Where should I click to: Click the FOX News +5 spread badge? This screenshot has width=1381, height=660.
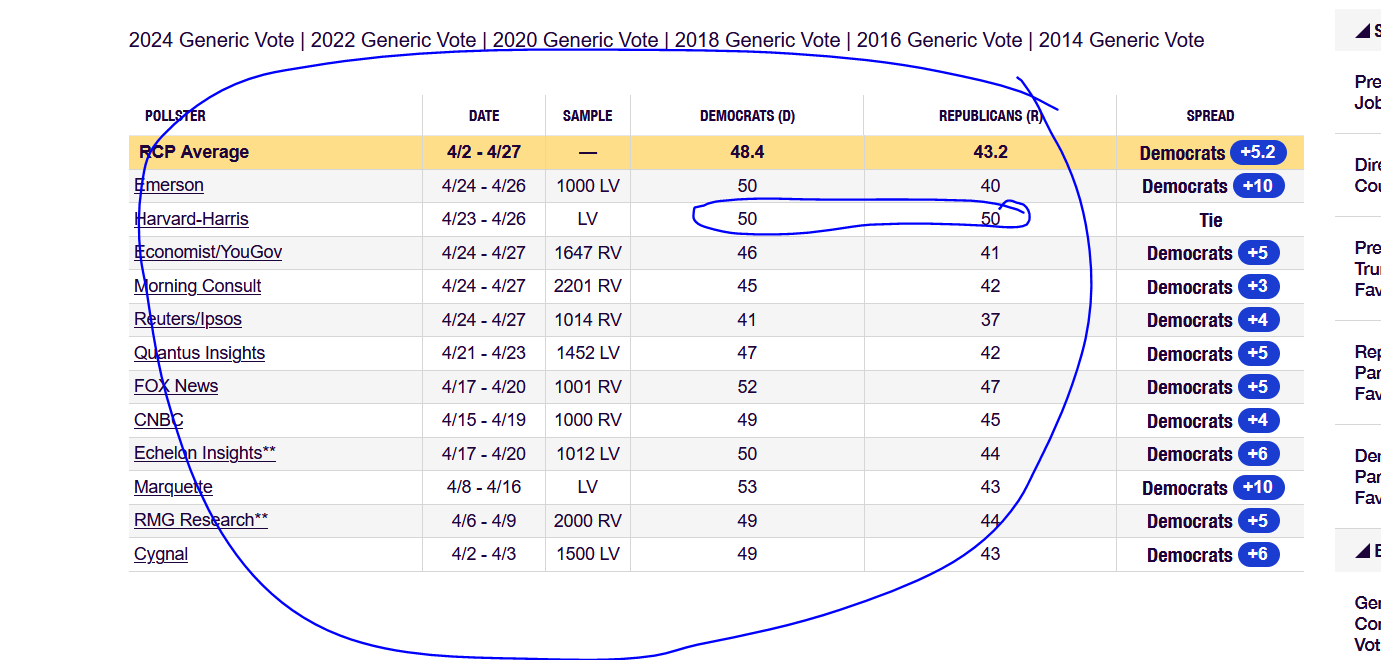[1258, 387]
